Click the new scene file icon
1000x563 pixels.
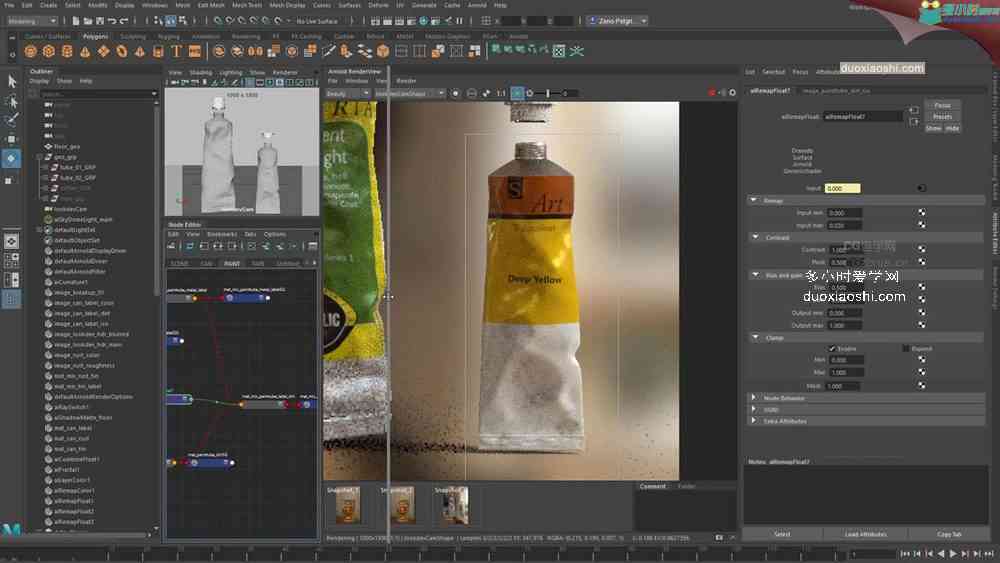click(76, 21)
